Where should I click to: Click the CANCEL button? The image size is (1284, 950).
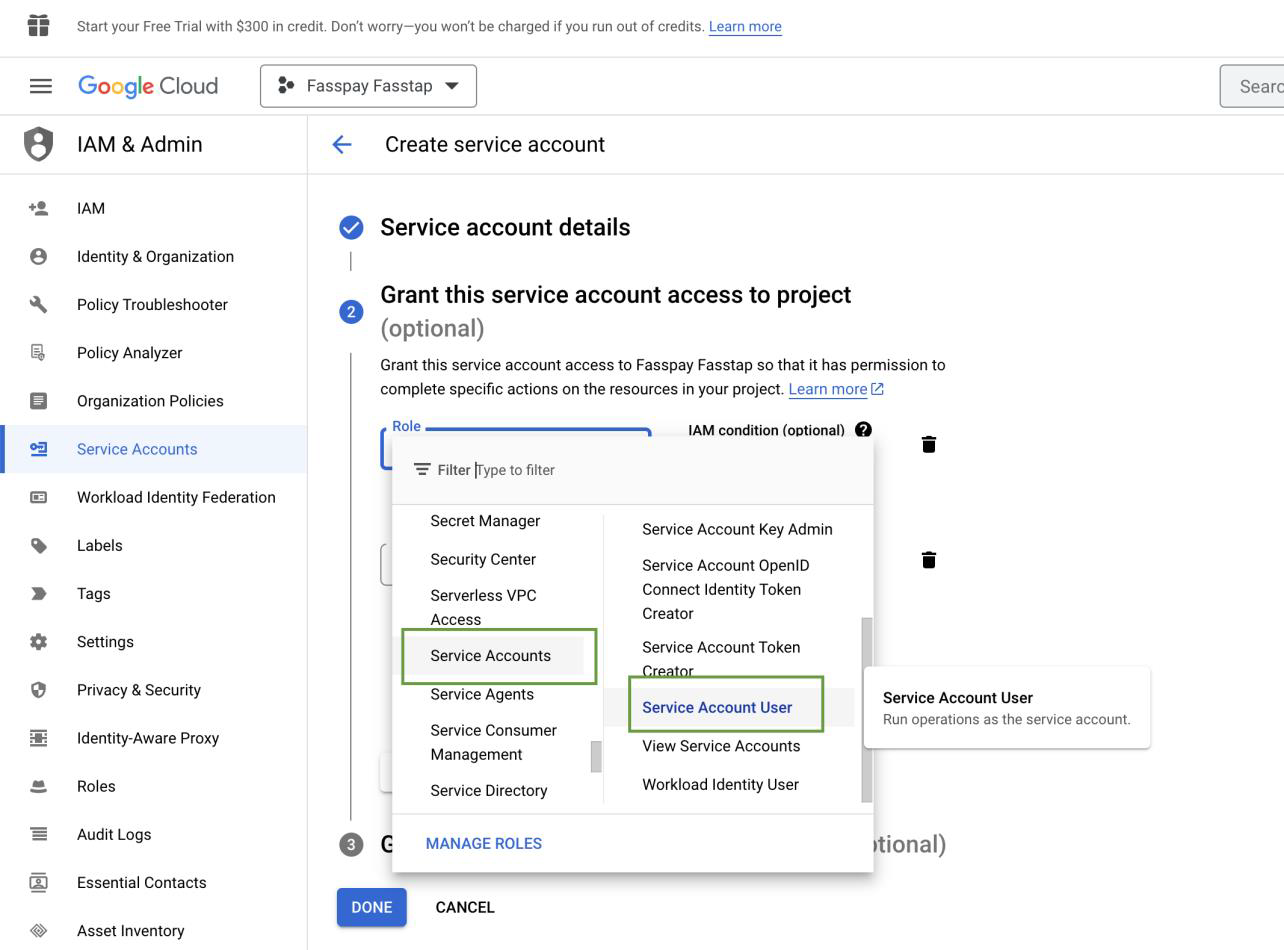[465, 907]
